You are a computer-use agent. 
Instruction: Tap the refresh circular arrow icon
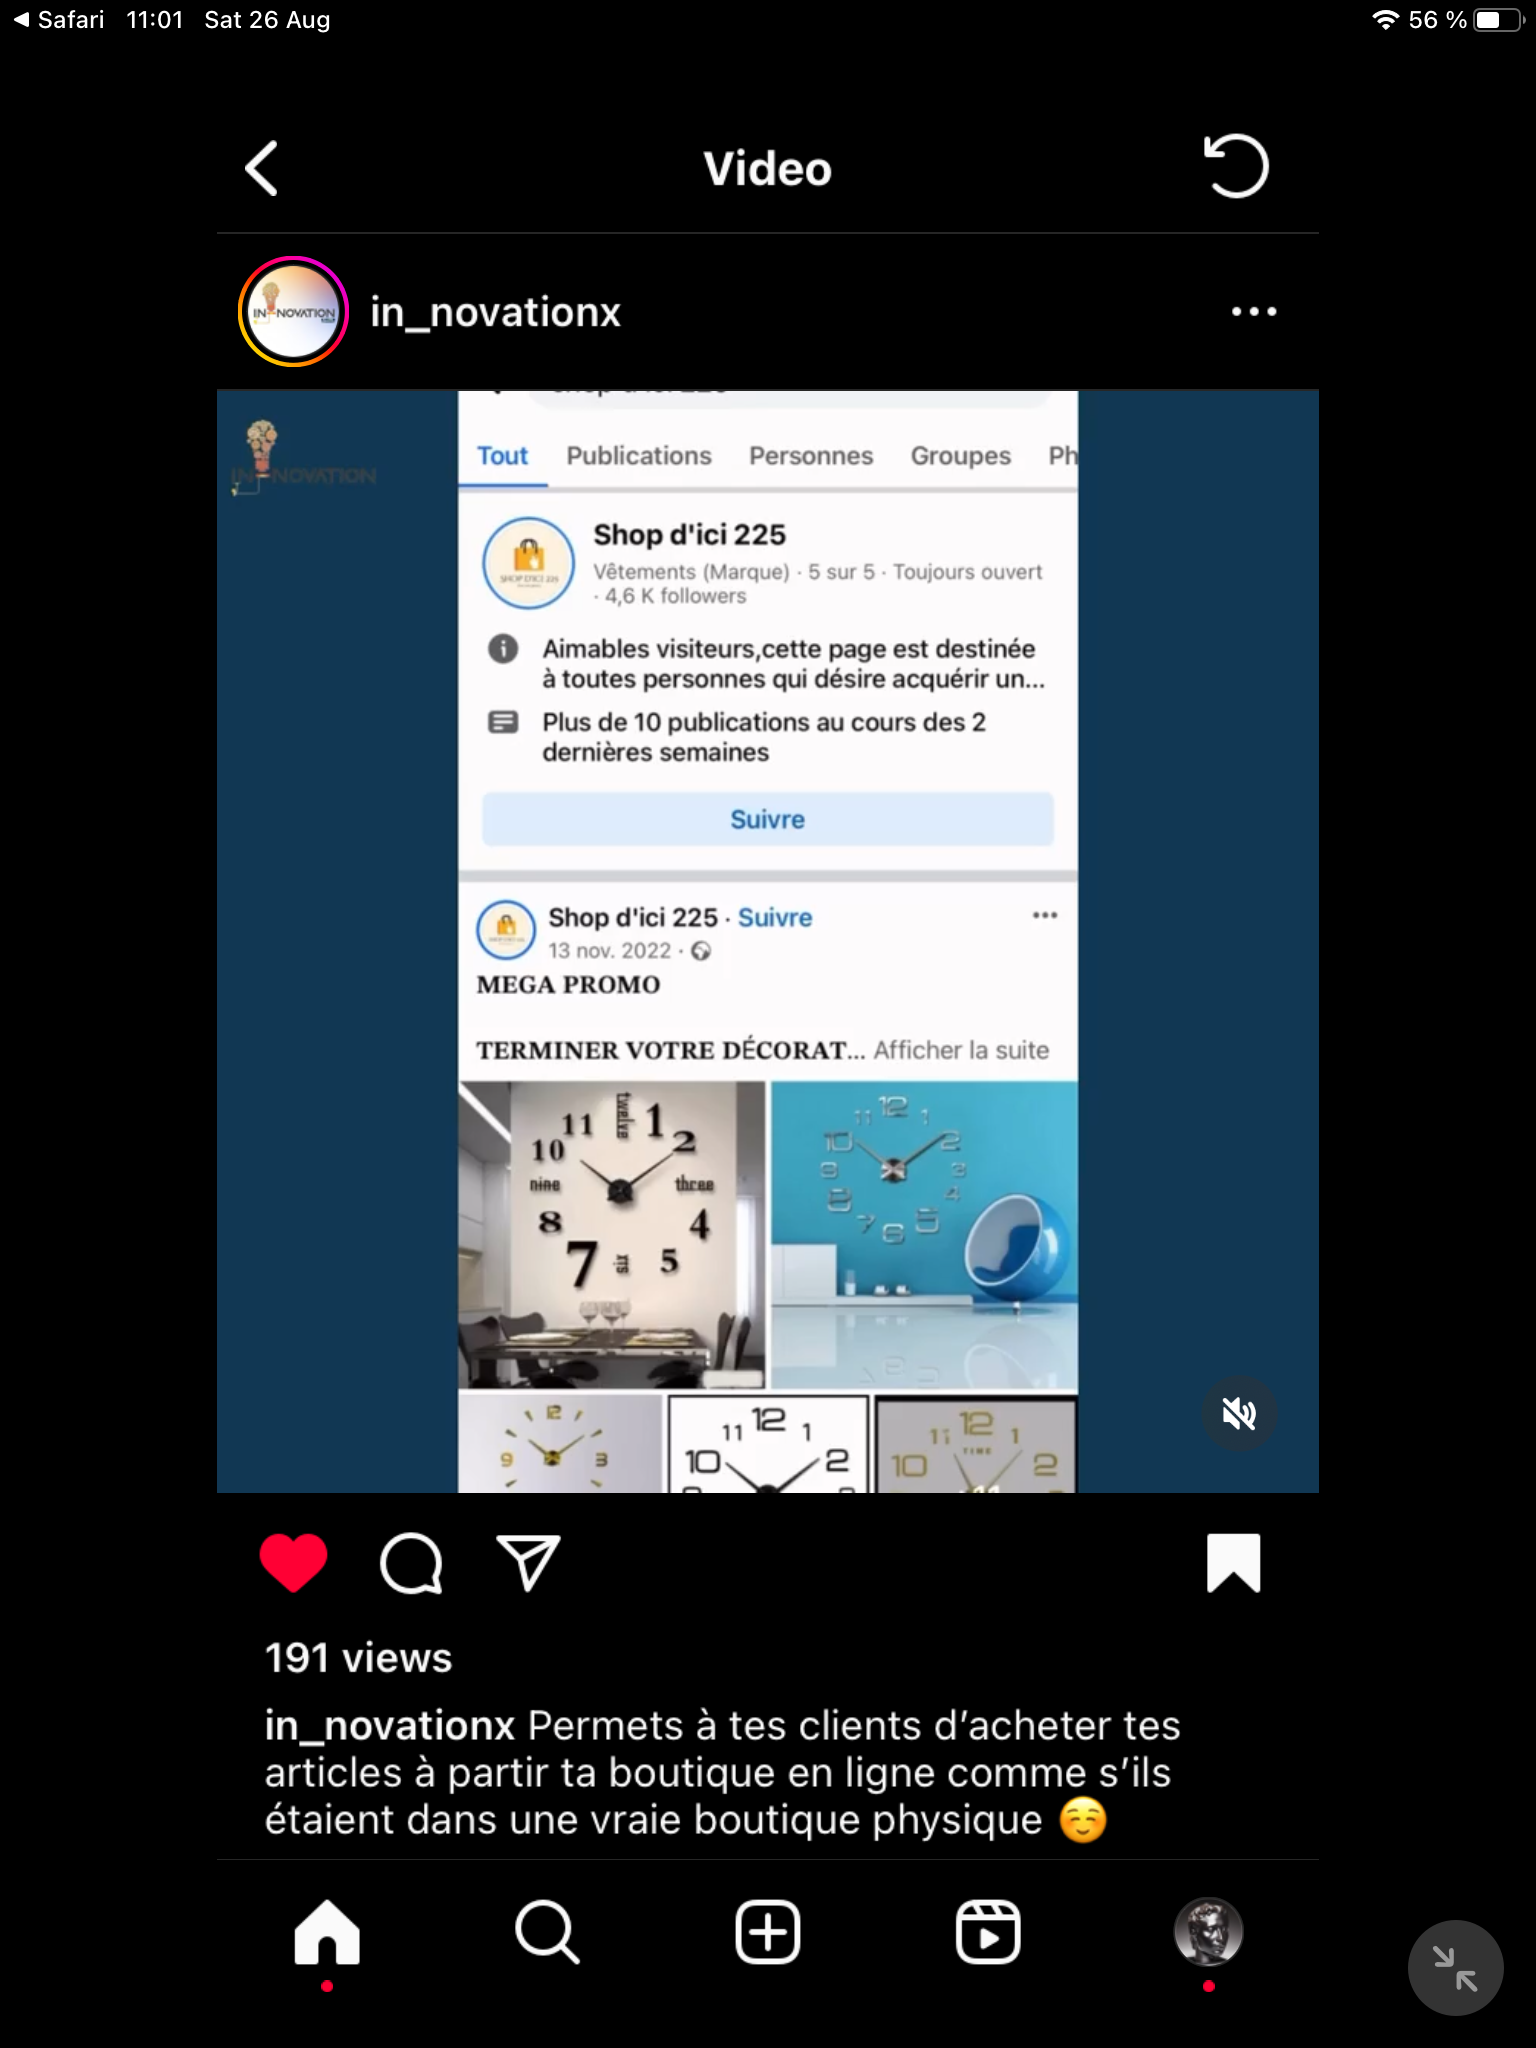(1236, 166)
